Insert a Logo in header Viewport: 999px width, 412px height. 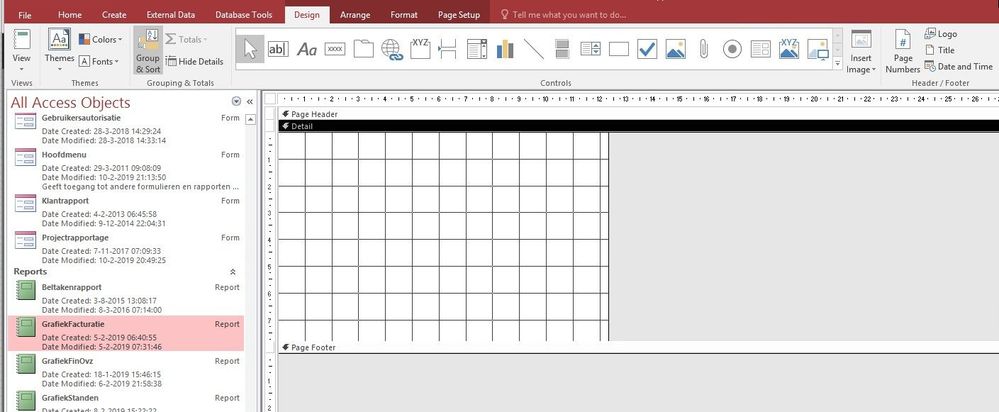click(x=940, y=34)
